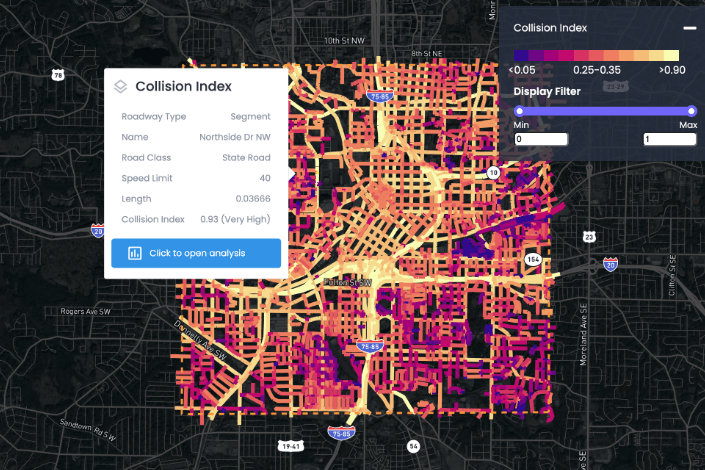Click the Route 54 shield at the bottom
Viewport: 705px width, 470px height.
(413, 445)
